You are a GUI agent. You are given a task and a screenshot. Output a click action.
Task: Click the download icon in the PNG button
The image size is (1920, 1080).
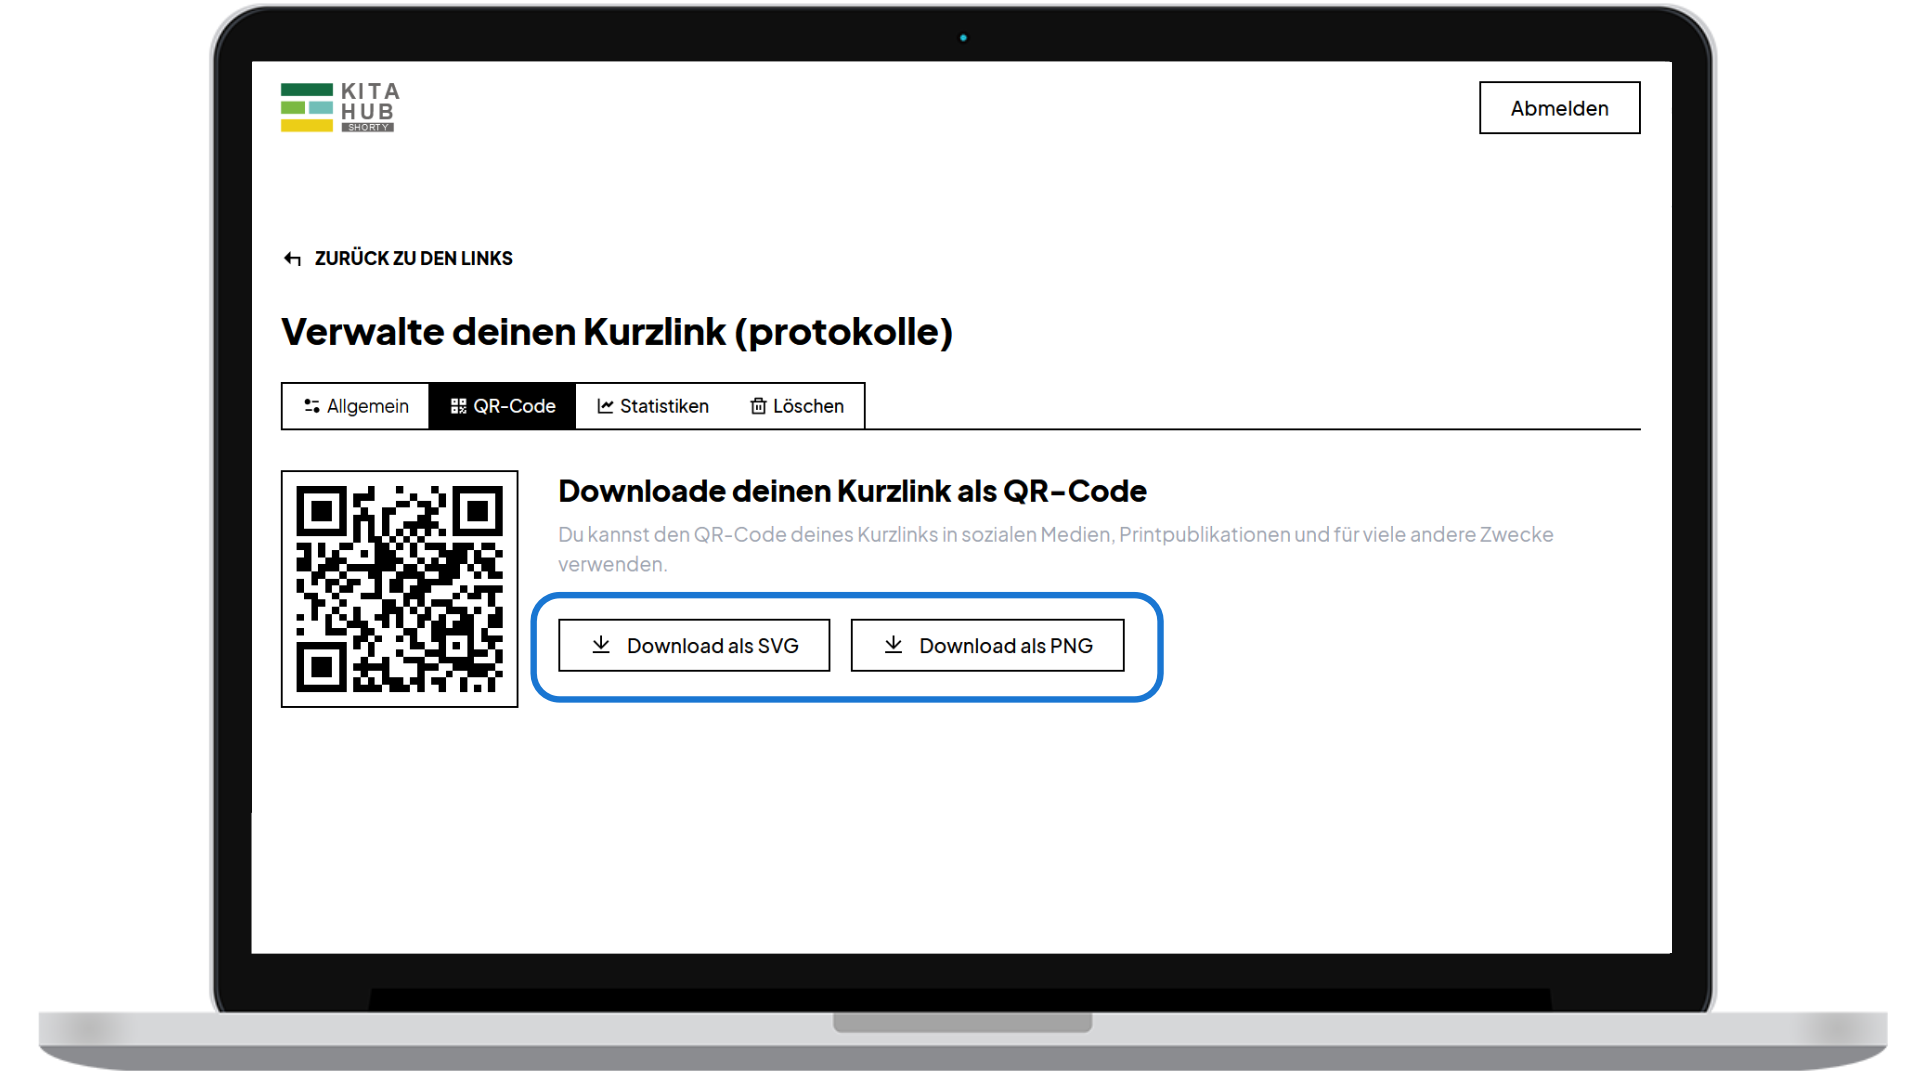click(894, 645)
